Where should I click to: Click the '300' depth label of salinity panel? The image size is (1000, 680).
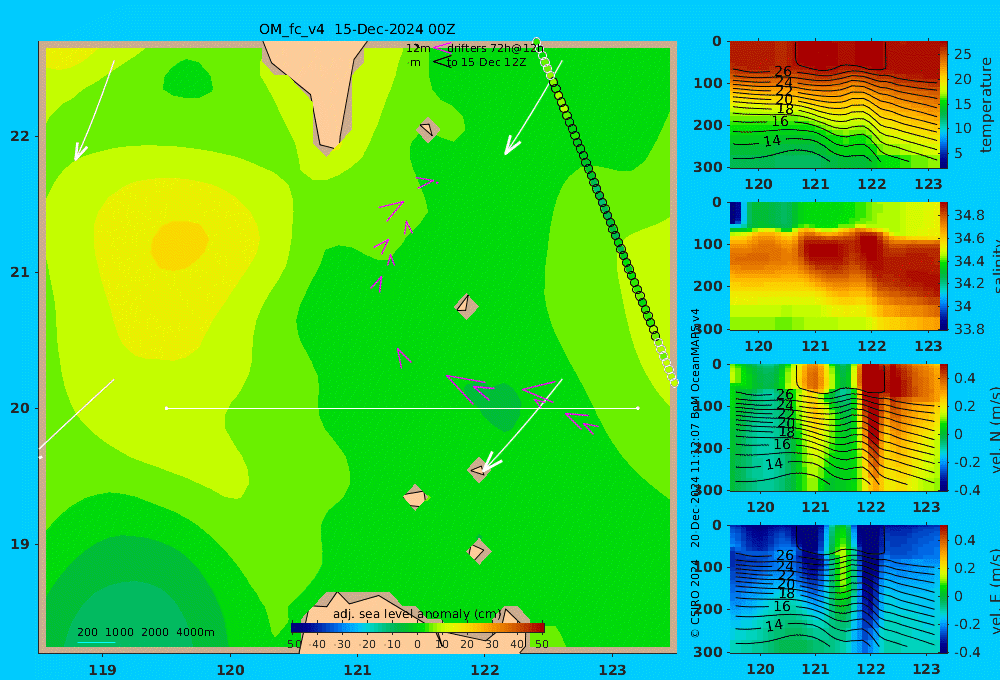(708, 329)
